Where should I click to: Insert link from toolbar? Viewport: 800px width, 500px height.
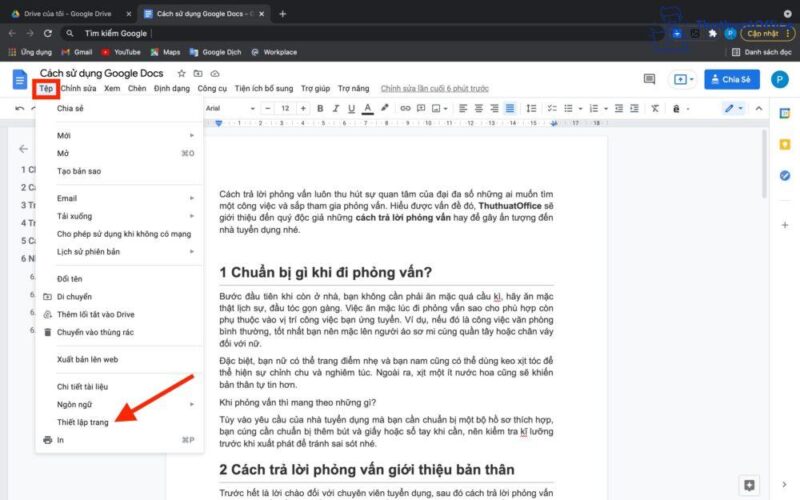coord(405,108)
